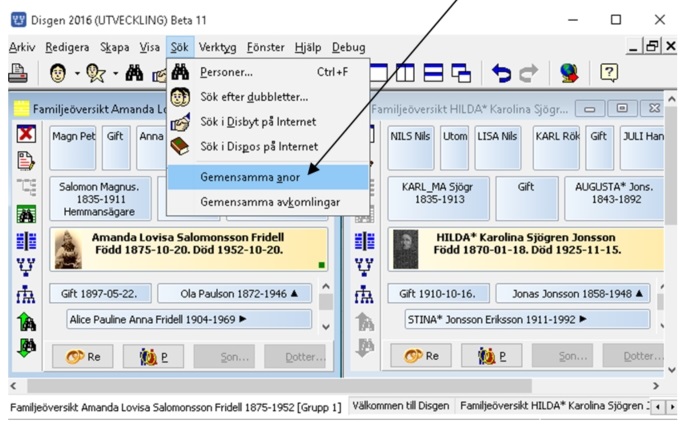
Task: Click the greyed redo arrow icon
Action: (529, 73)
